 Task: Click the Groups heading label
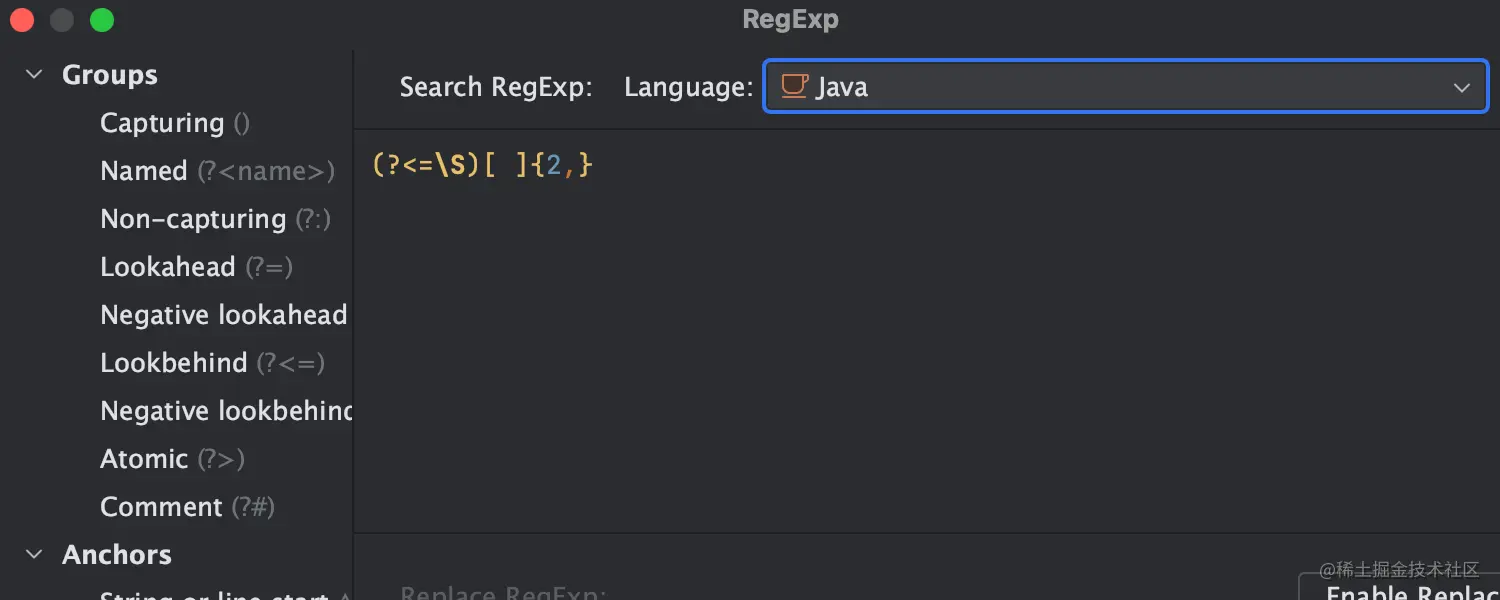[x=110, y=75]
